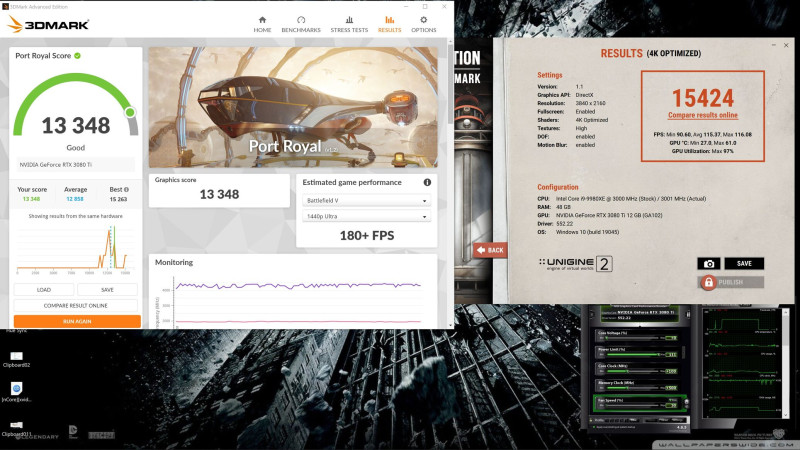Image resolution: width=800 pixels, height=450 pixels.
Task: Click the Apply button in overclocking tool
Action: click(651, 420)
